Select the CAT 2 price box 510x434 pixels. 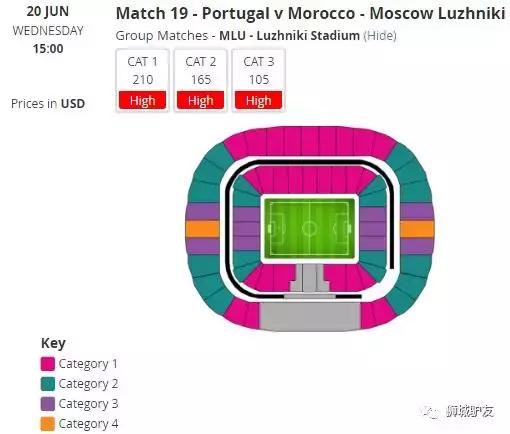(201, 80)
